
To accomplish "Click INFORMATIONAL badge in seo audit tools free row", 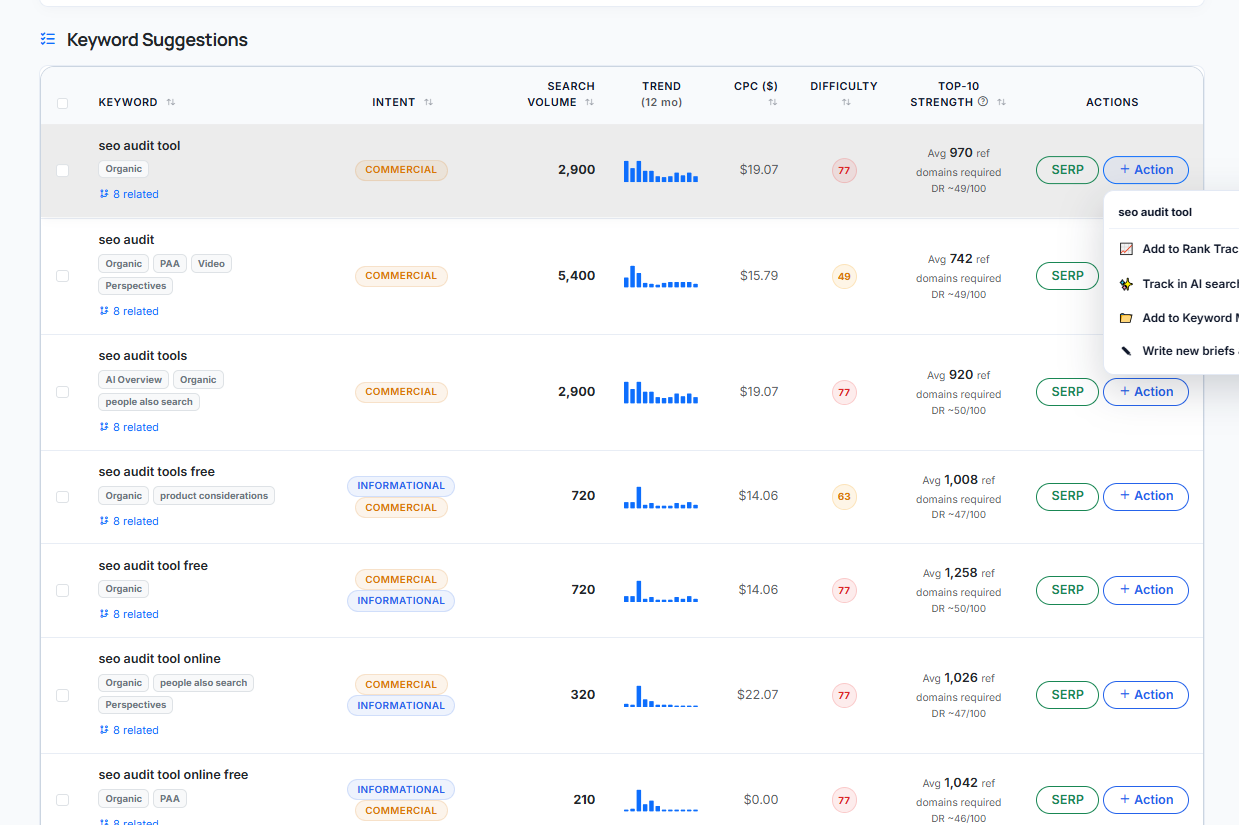I will (x=401, y=486).
